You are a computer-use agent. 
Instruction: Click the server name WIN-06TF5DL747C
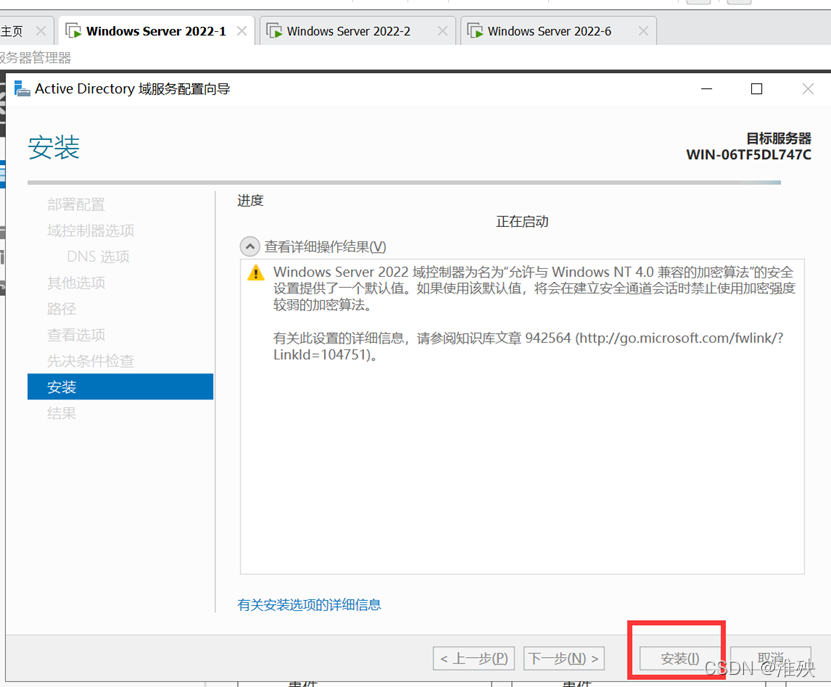tap(748, 155)
